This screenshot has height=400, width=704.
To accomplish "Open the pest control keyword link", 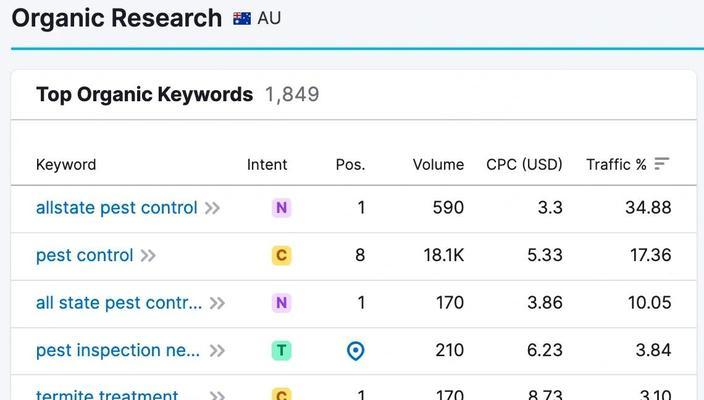I will pos(84,255).
